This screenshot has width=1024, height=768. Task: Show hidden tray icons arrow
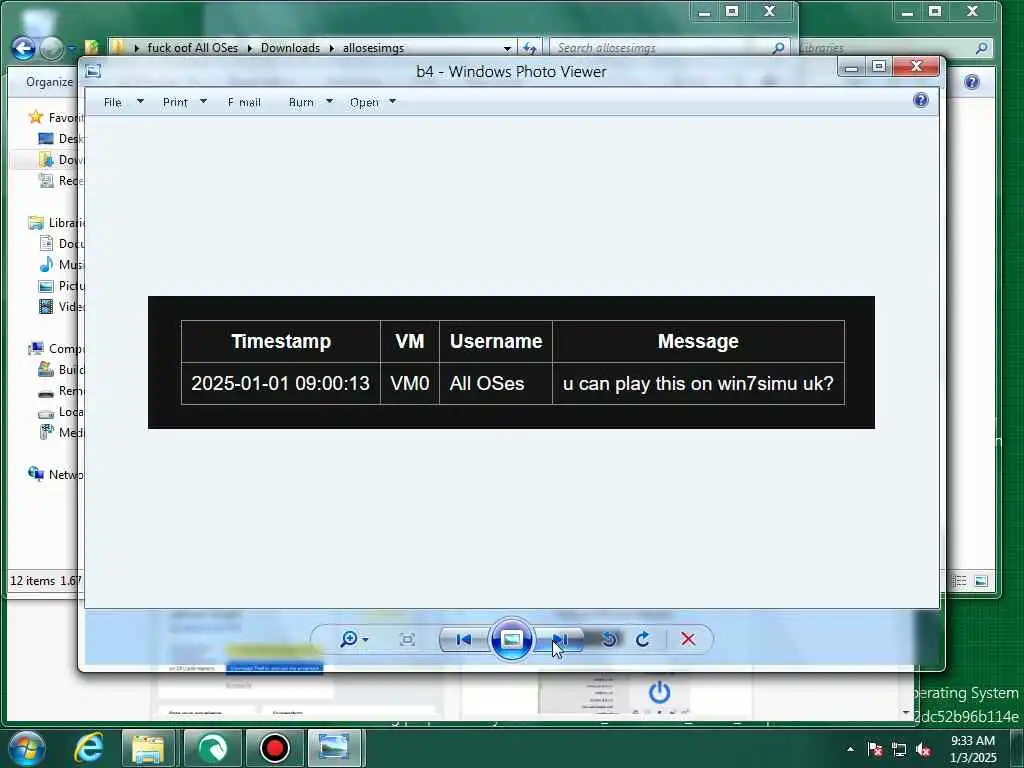coord(850,749)
